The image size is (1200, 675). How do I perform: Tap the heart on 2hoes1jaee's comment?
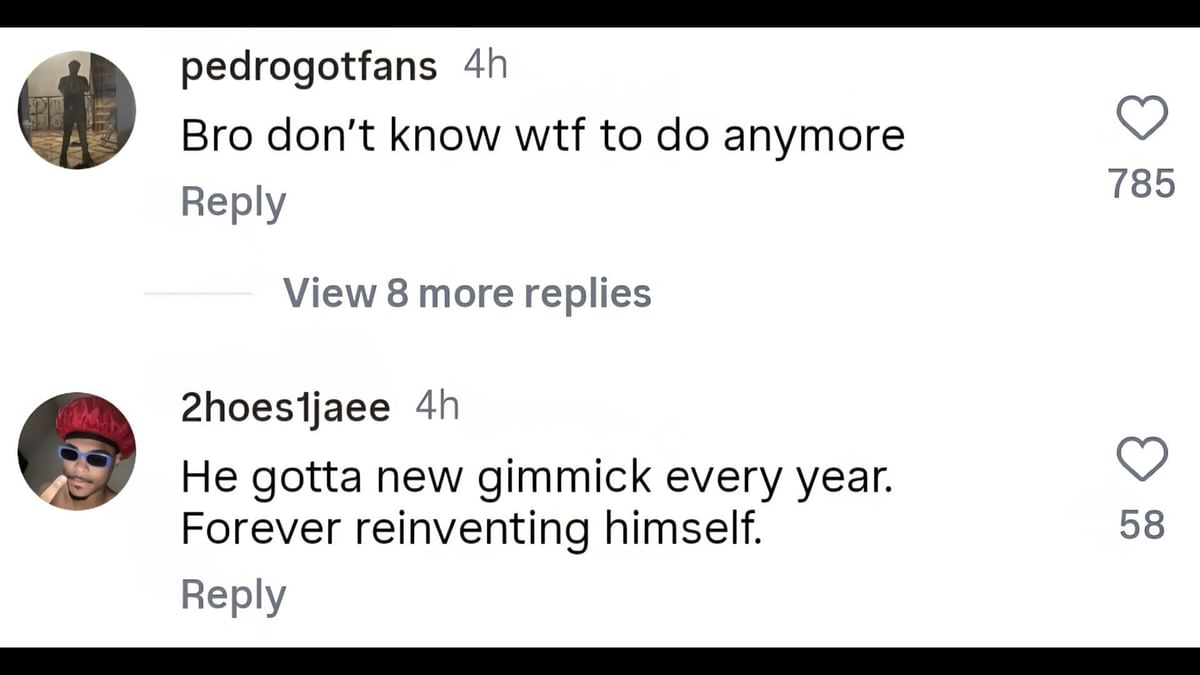tap(1141, 459)
